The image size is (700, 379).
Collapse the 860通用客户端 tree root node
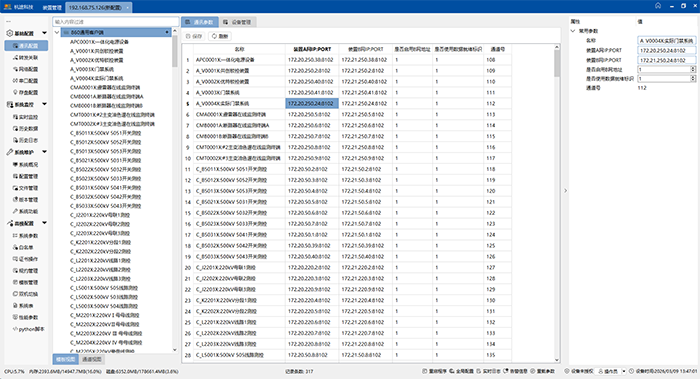(x=57, y=33)
